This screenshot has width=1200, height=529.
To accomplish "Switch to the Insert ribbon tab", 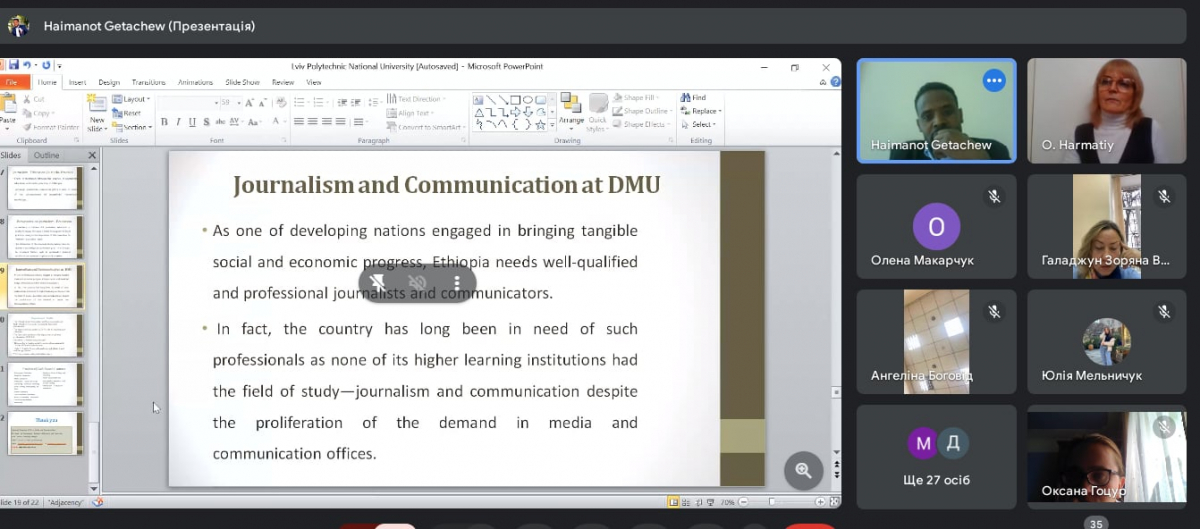I will (77, 82).
